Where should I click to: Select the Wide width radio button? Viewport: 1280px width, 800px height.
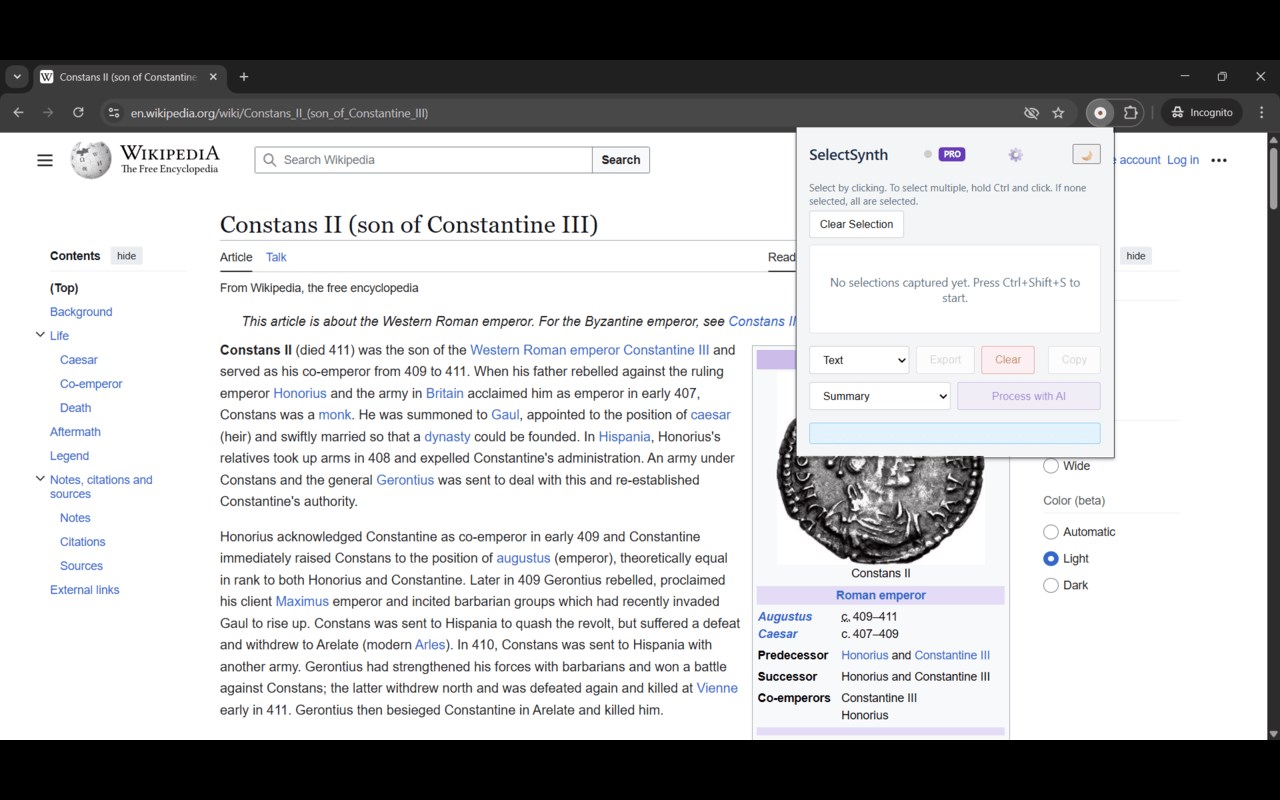[1051, 466]
